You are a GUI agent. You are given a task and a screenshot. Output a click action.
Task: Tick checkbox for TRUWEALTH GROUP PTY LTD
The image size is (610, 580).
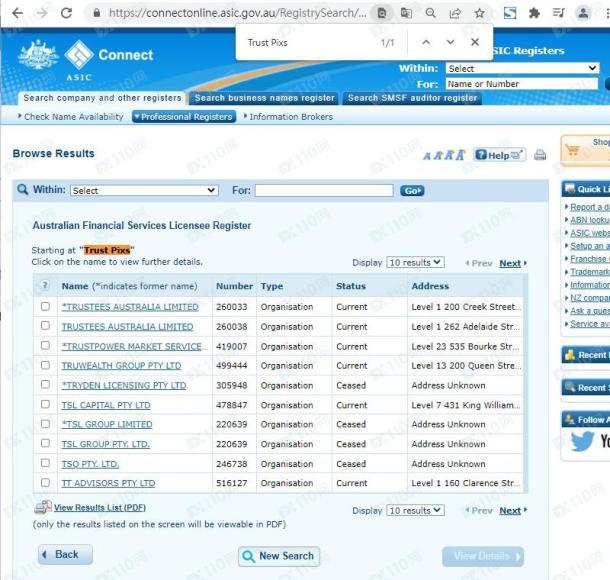[45, 365]
